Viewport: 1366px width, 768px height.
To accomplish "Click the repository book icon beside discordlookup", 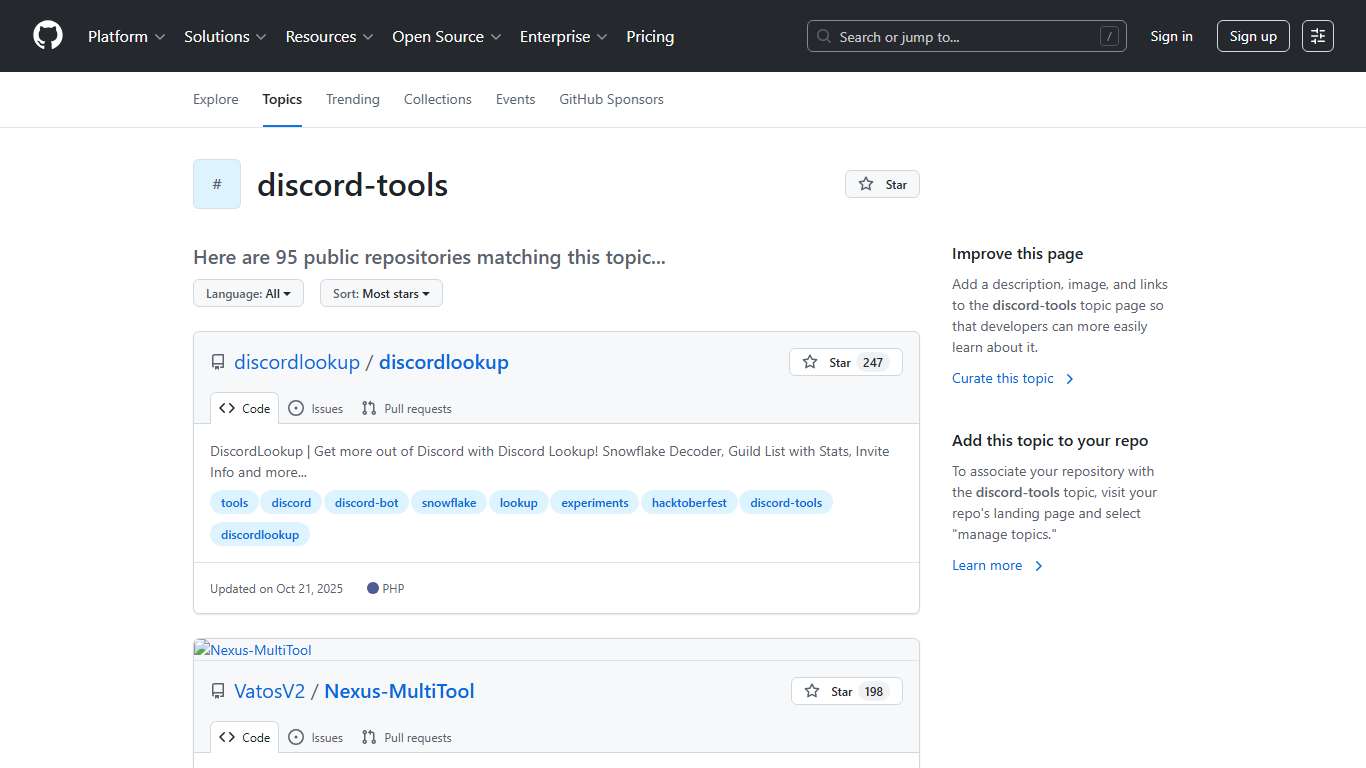I will click(217, 362).
